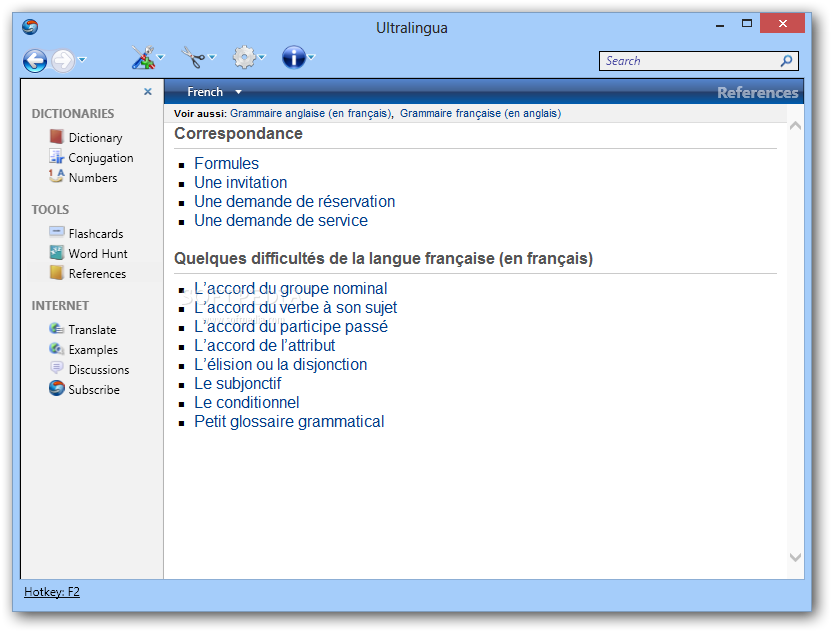This screenshot has width=832, height=632.
Task: Select References in the sidebar
Action: click(98, 274)
